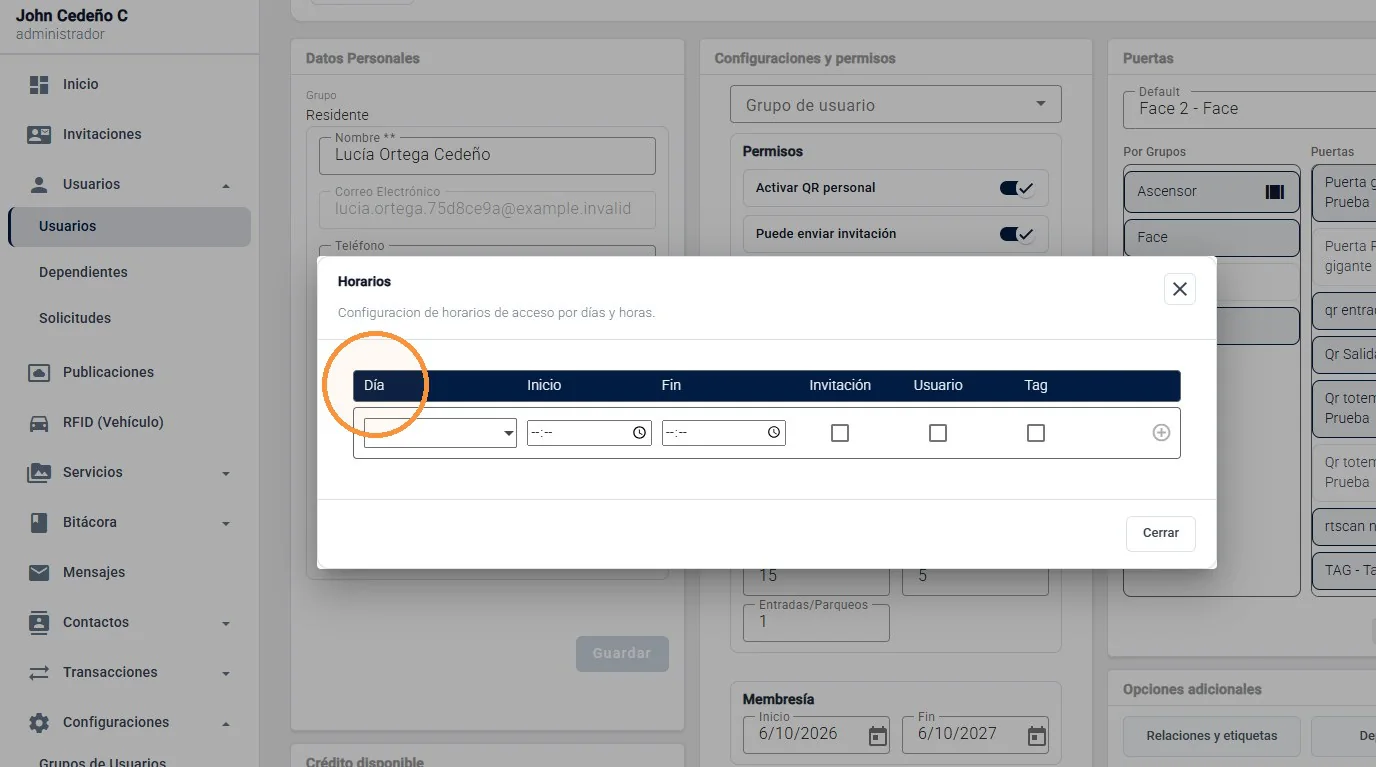Open calendar for Membresía Inicio date
This screenshot has height=767, width=1376.
[x=878, y=736]
